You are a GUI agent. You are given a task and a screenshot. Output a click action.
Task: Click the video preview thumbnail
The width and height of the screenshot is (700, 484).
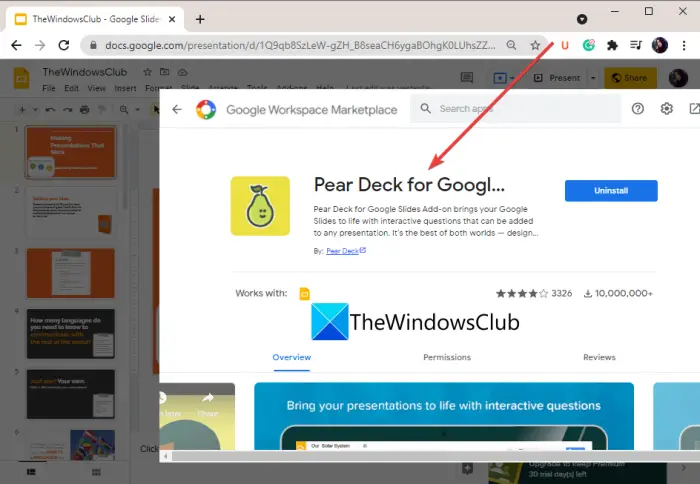pyautogui.click(x=197, y=416)
